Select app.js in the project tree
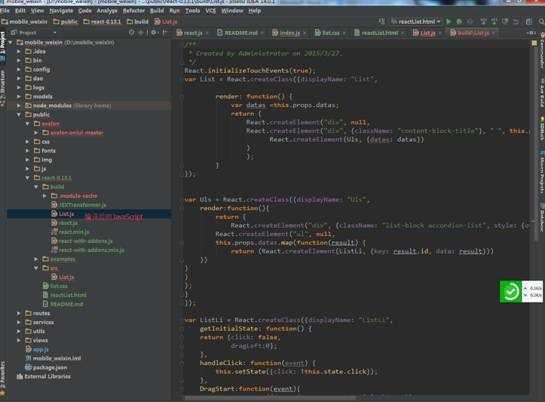The image size is (545, 402). point(37,350)
